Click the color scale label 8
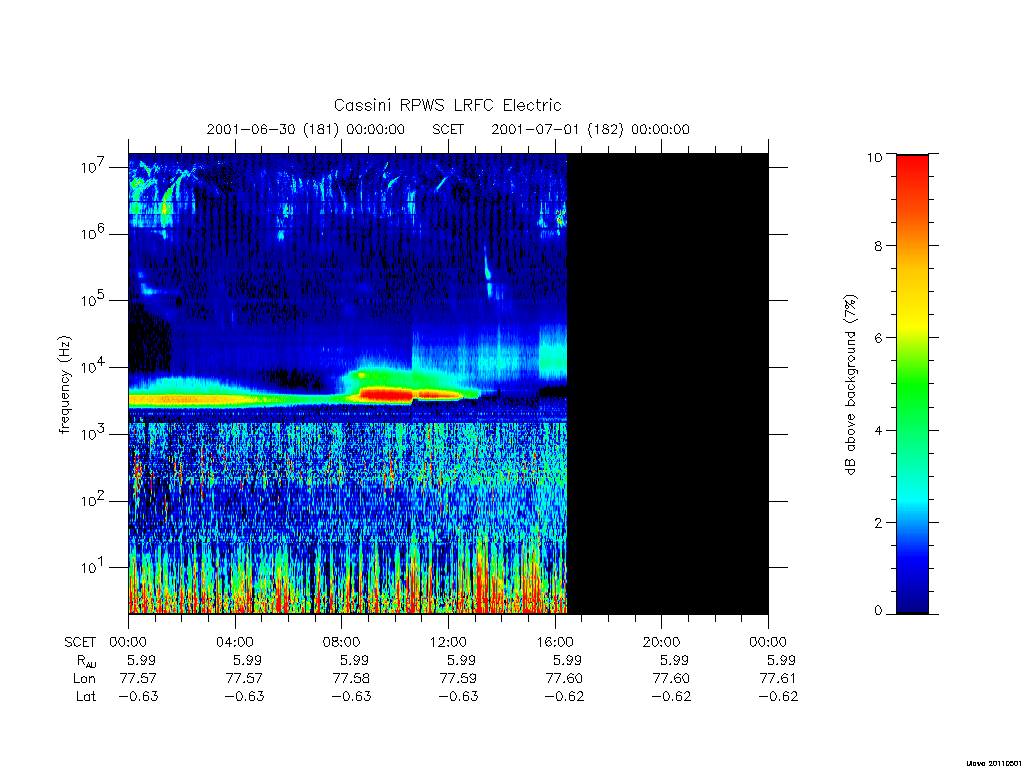The width and height of the screenshot is (1024, 768). point(878,246)
